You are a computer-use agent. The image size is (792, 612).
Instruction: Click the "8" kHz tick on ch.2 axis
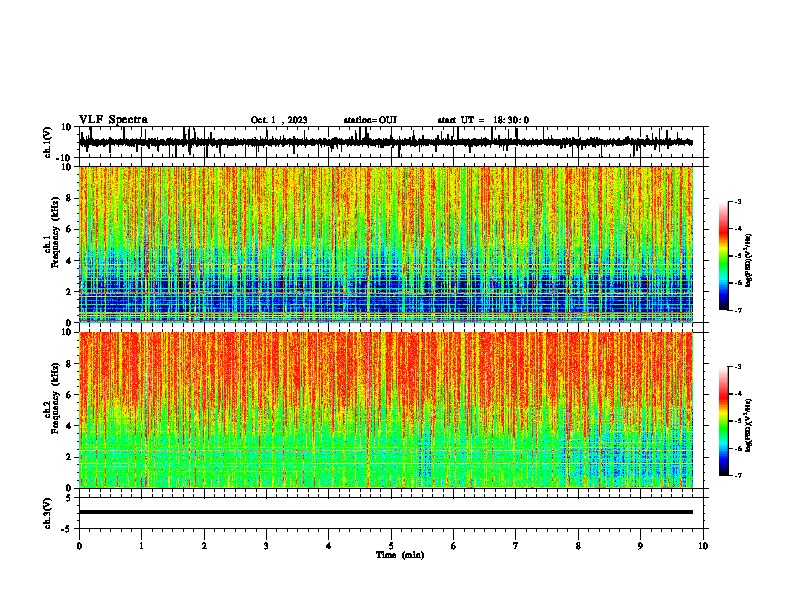coord(70,363)
